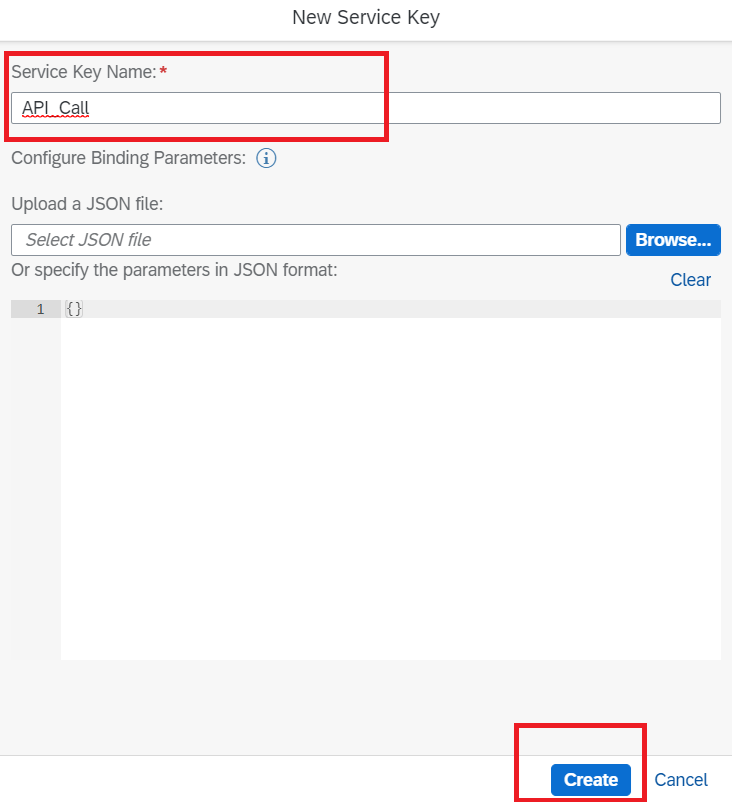Click the Configure Binding Parameters label
The width and height of the screenshot is (732, 802).
point(128,158)
